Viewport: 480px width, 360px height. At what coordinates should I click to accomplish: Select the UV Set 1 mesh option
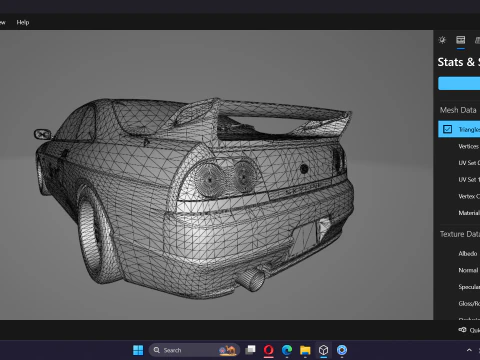click(469, 179)
